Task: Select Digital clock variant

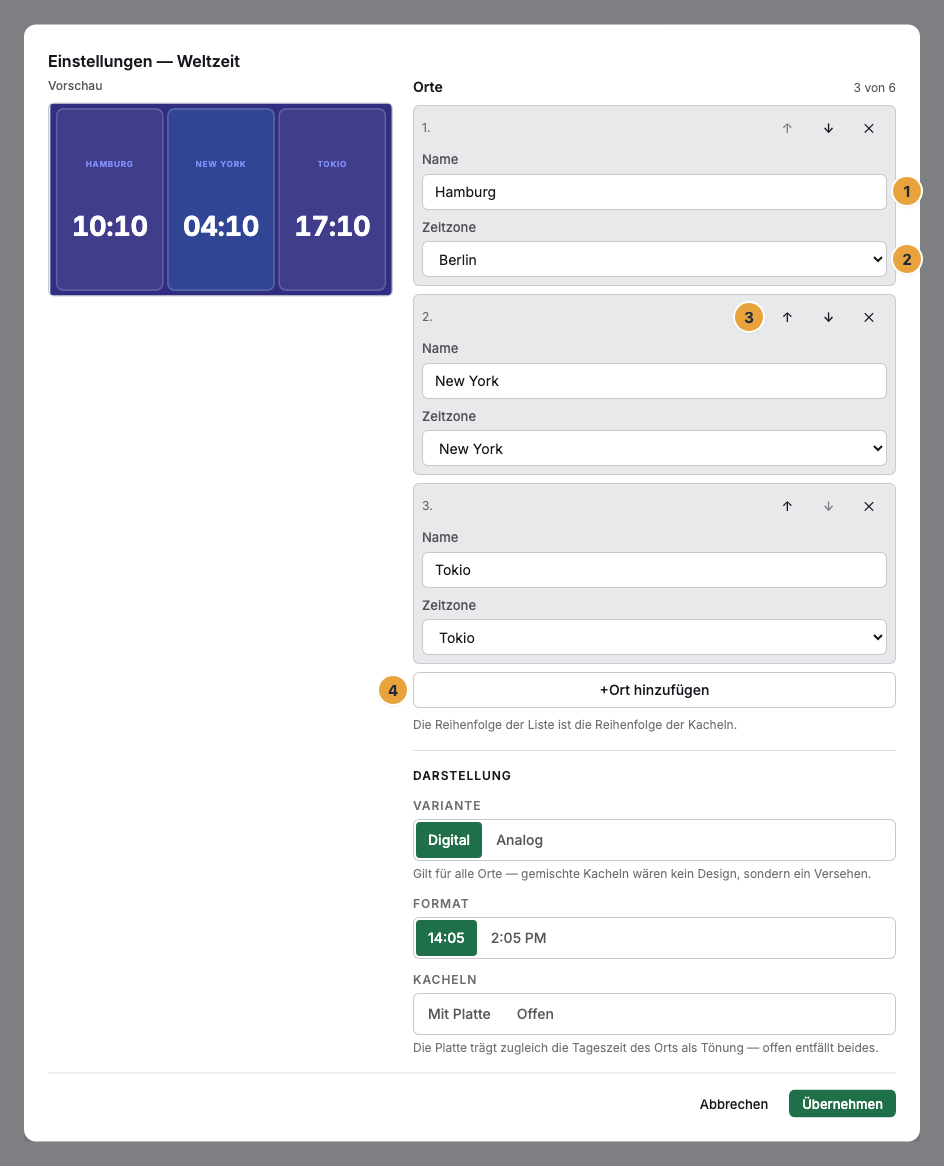Action: coord(449,840)
